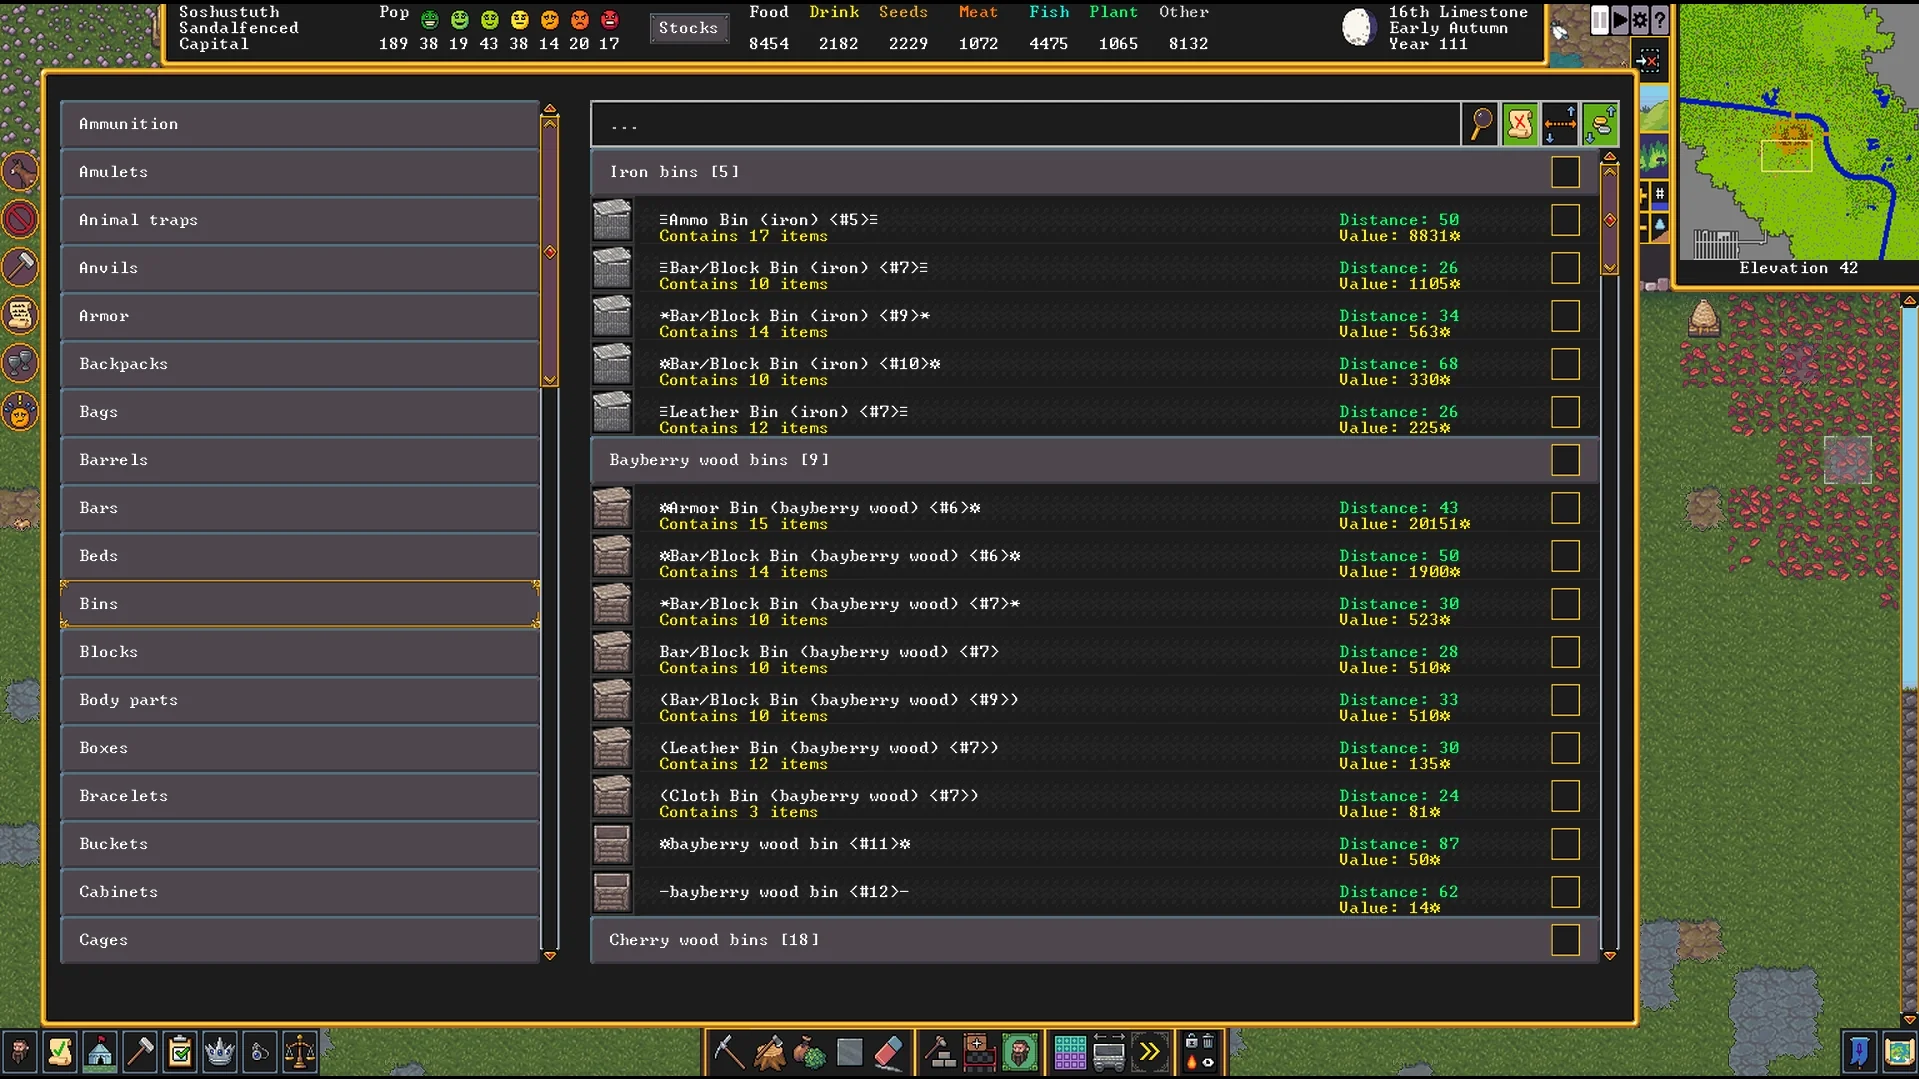1919x1079 pixels.
Task: Select the Cages category
Action: 300,940
